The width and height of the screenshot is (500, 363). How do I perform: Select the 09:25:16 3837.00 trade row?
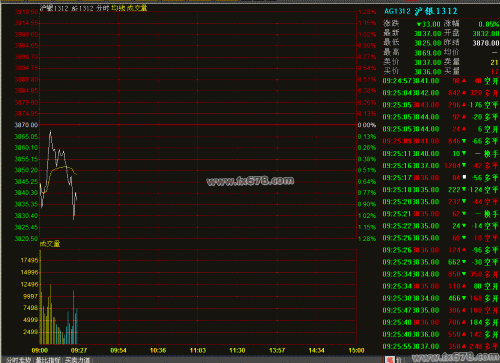(440, 165)
